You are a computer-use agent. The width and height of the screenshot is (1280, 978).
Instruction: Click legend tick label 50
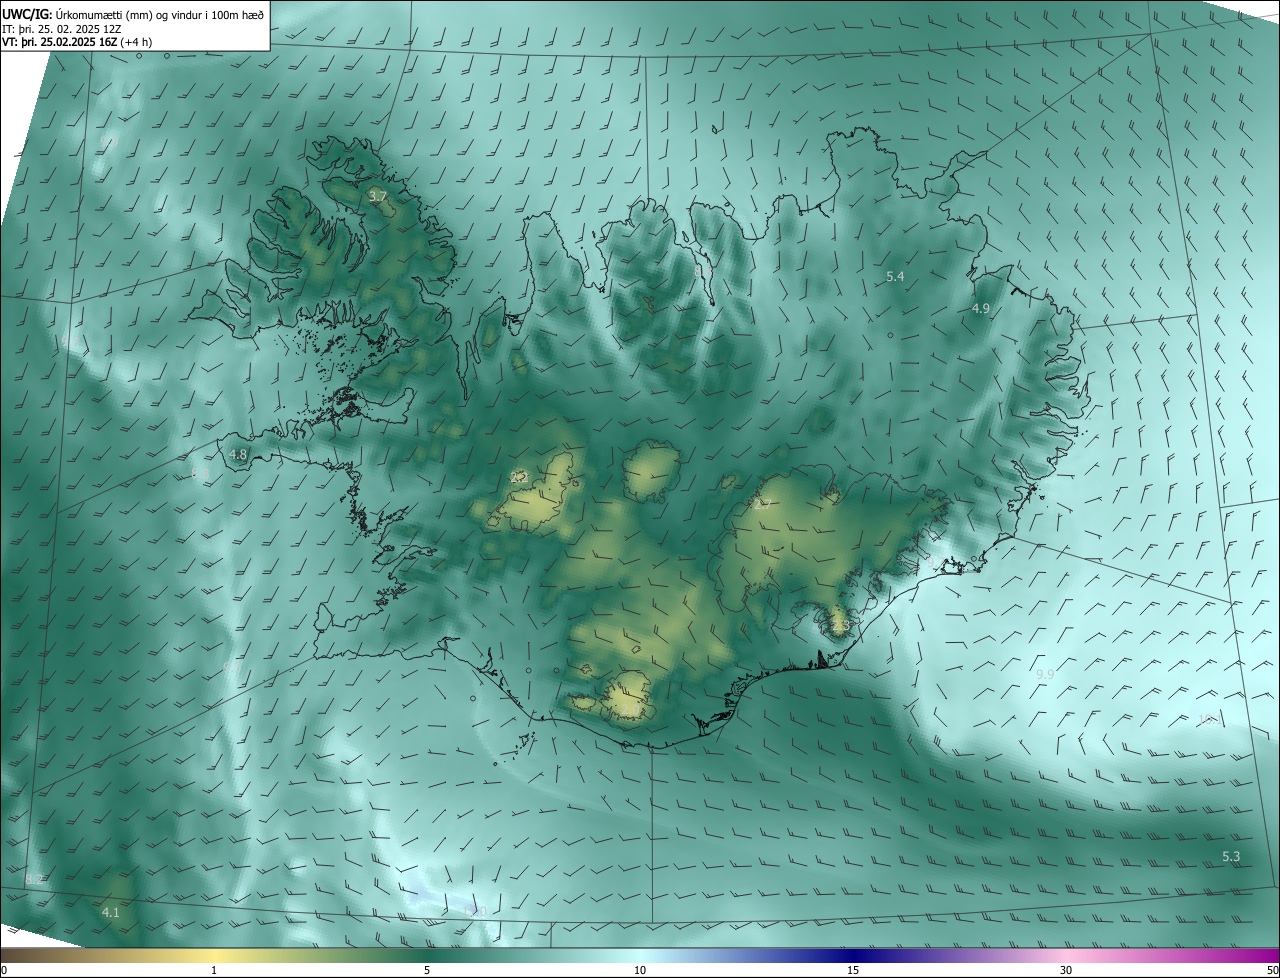1272,970
